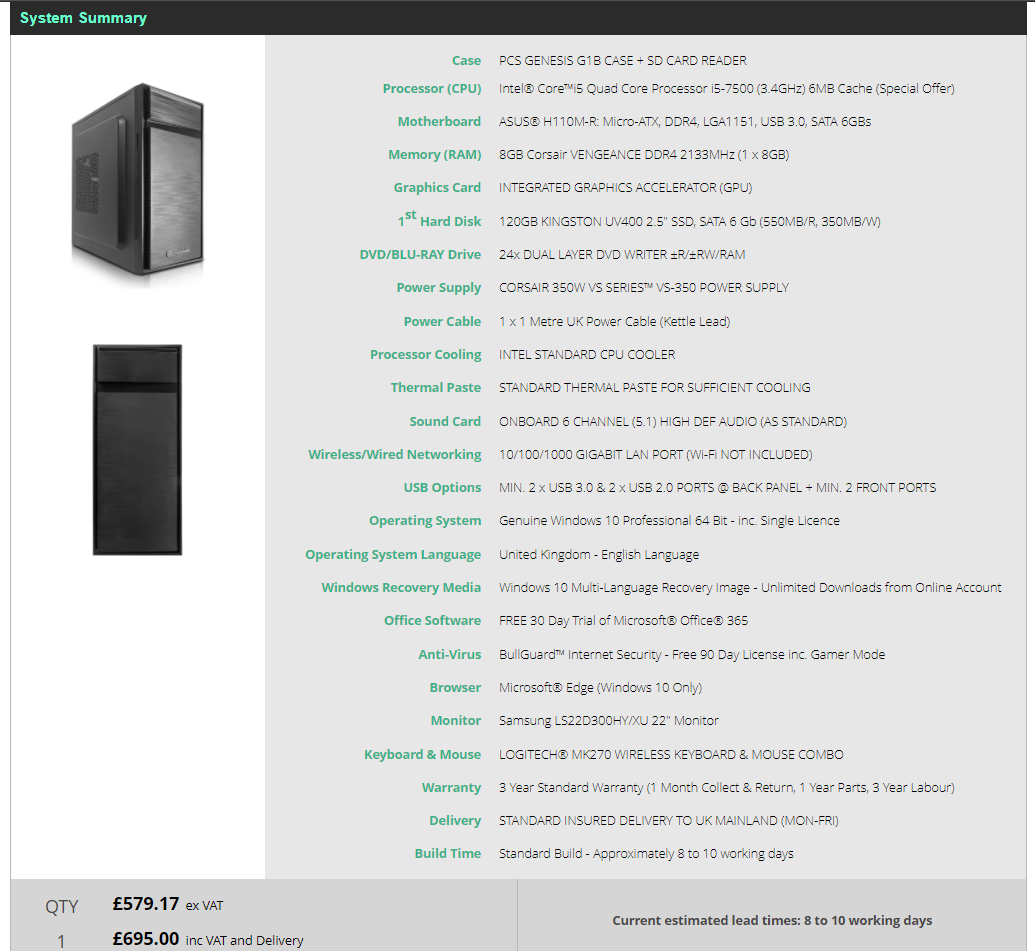Click the £695.00 inc VAT price
This screenshot has width=1035, height=951.
[x=146, y=939]
